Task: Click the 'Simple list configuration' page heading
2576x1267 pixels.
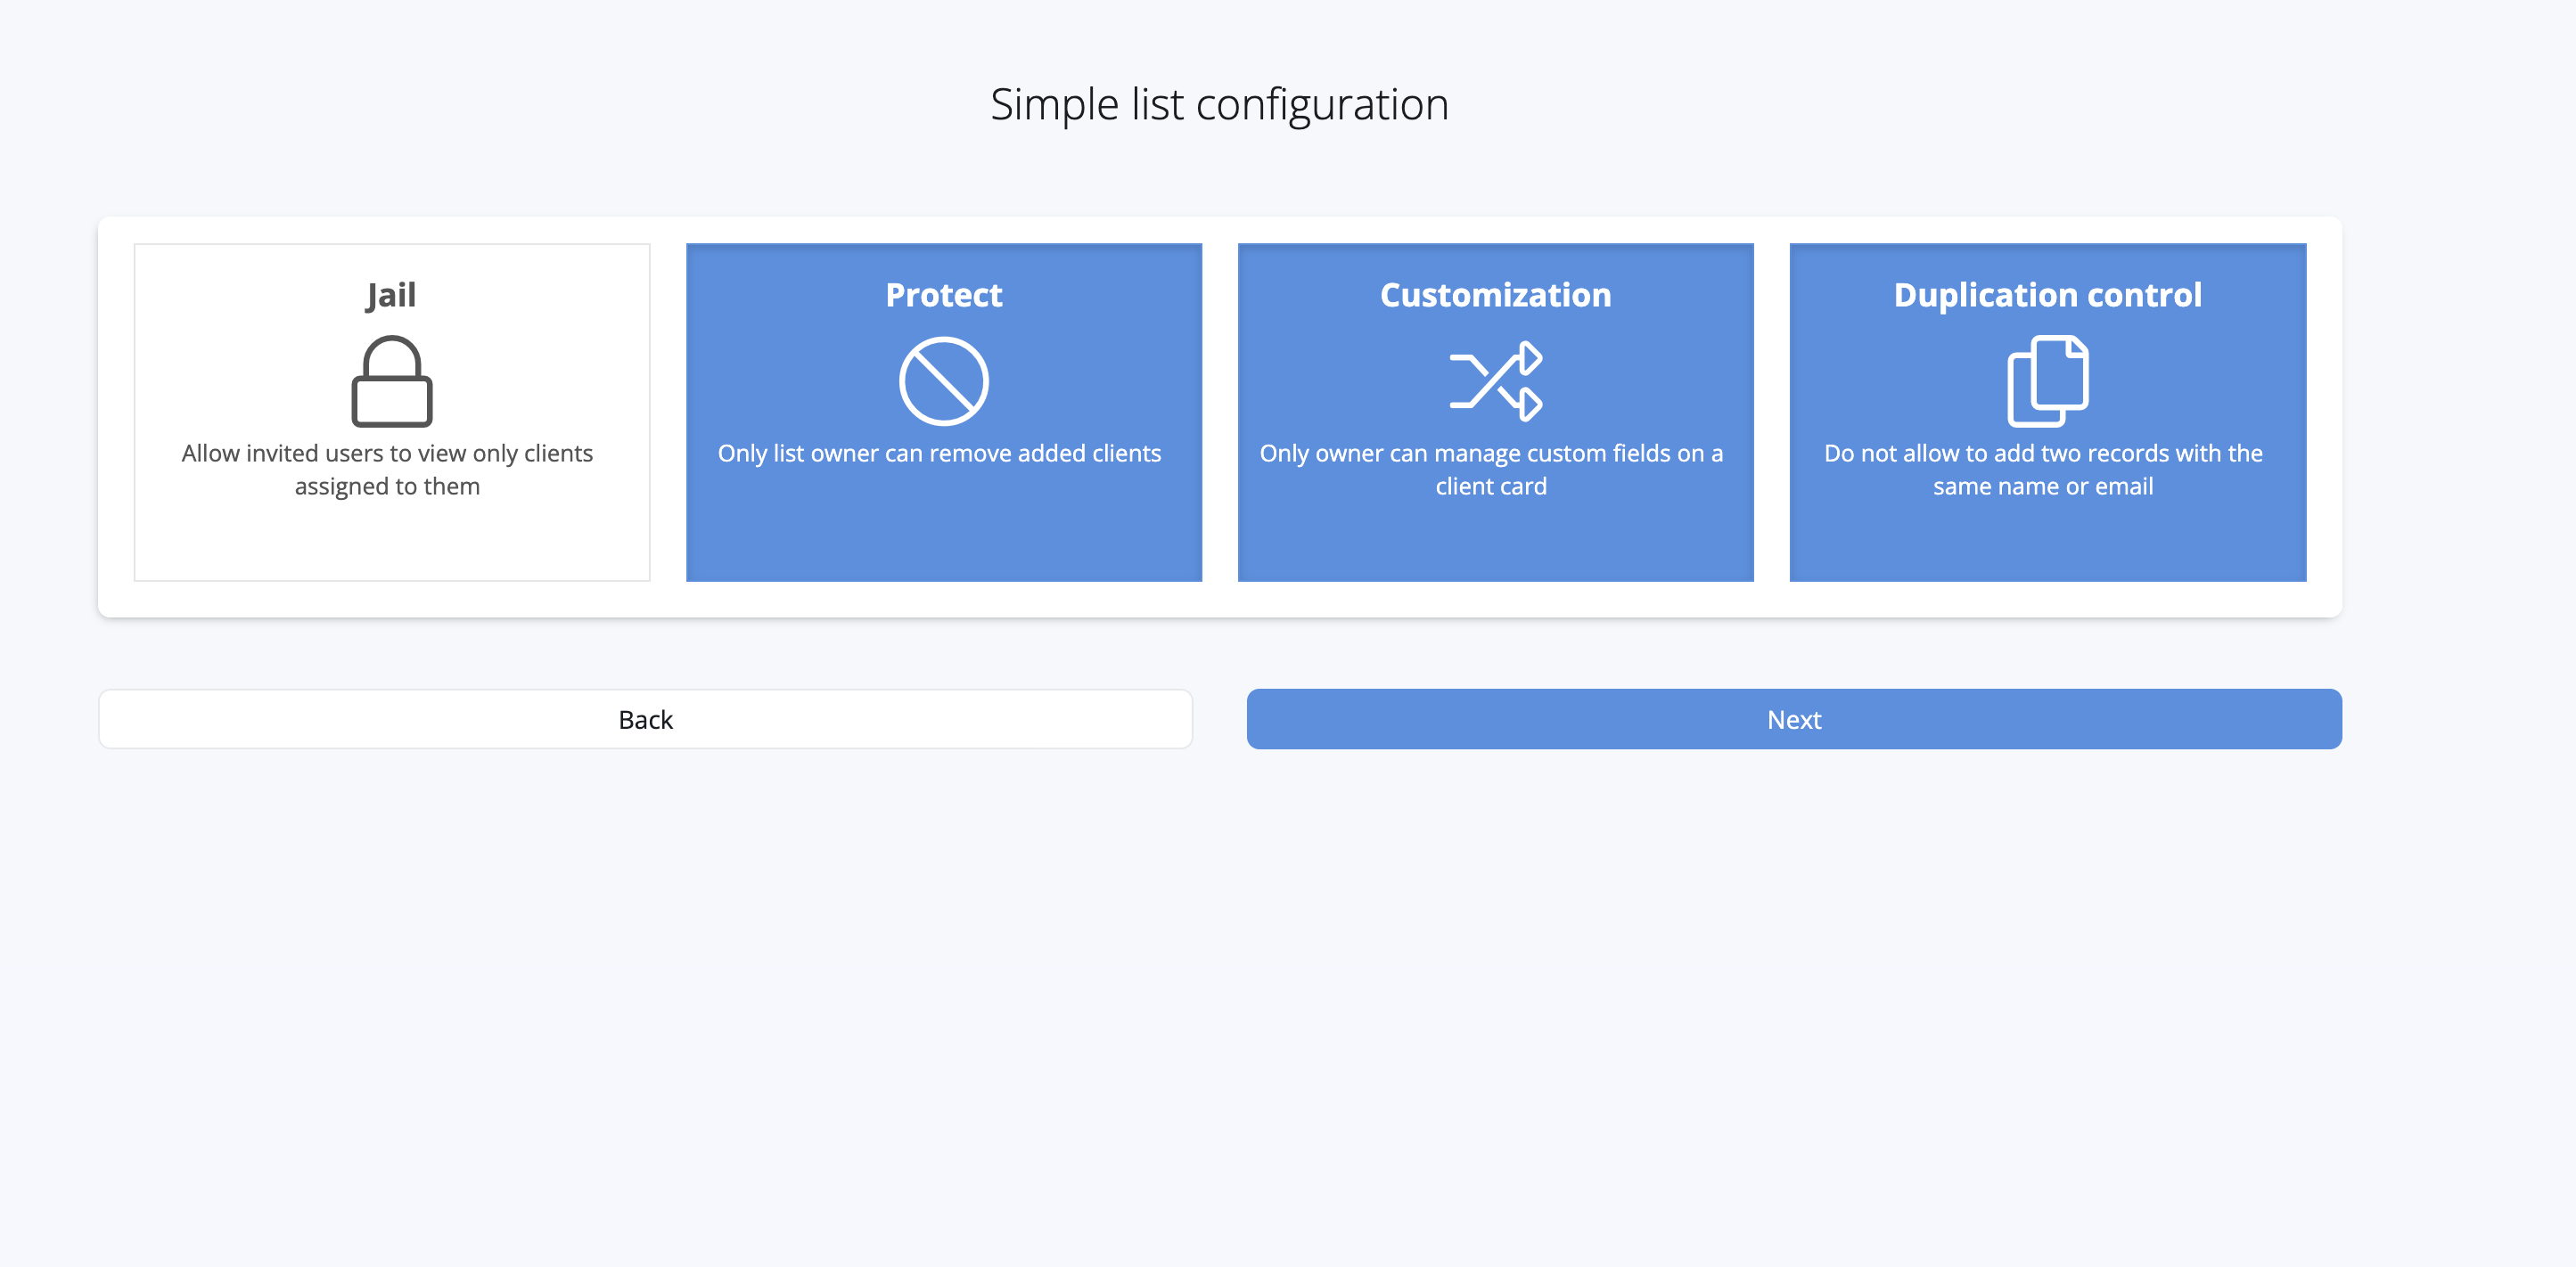Action: pyautogui.click(x=1219, y=104)
